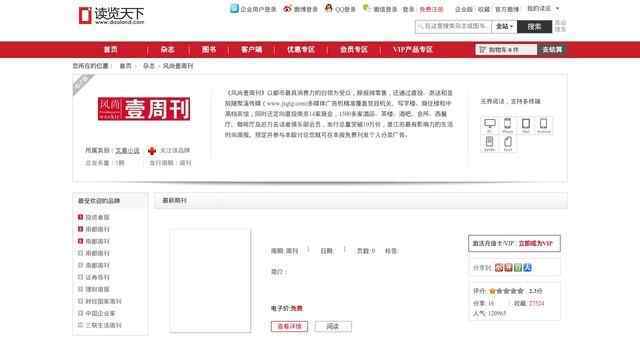Click the second breadcrumb link

149,66
